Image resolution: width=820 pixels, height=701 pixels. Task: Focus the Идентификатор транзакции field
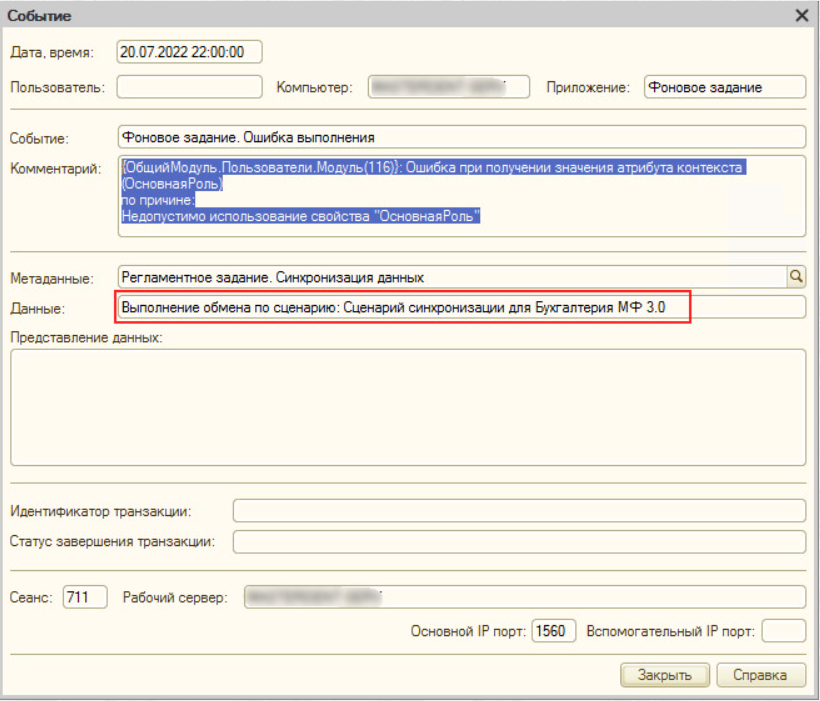coord(518,511)
